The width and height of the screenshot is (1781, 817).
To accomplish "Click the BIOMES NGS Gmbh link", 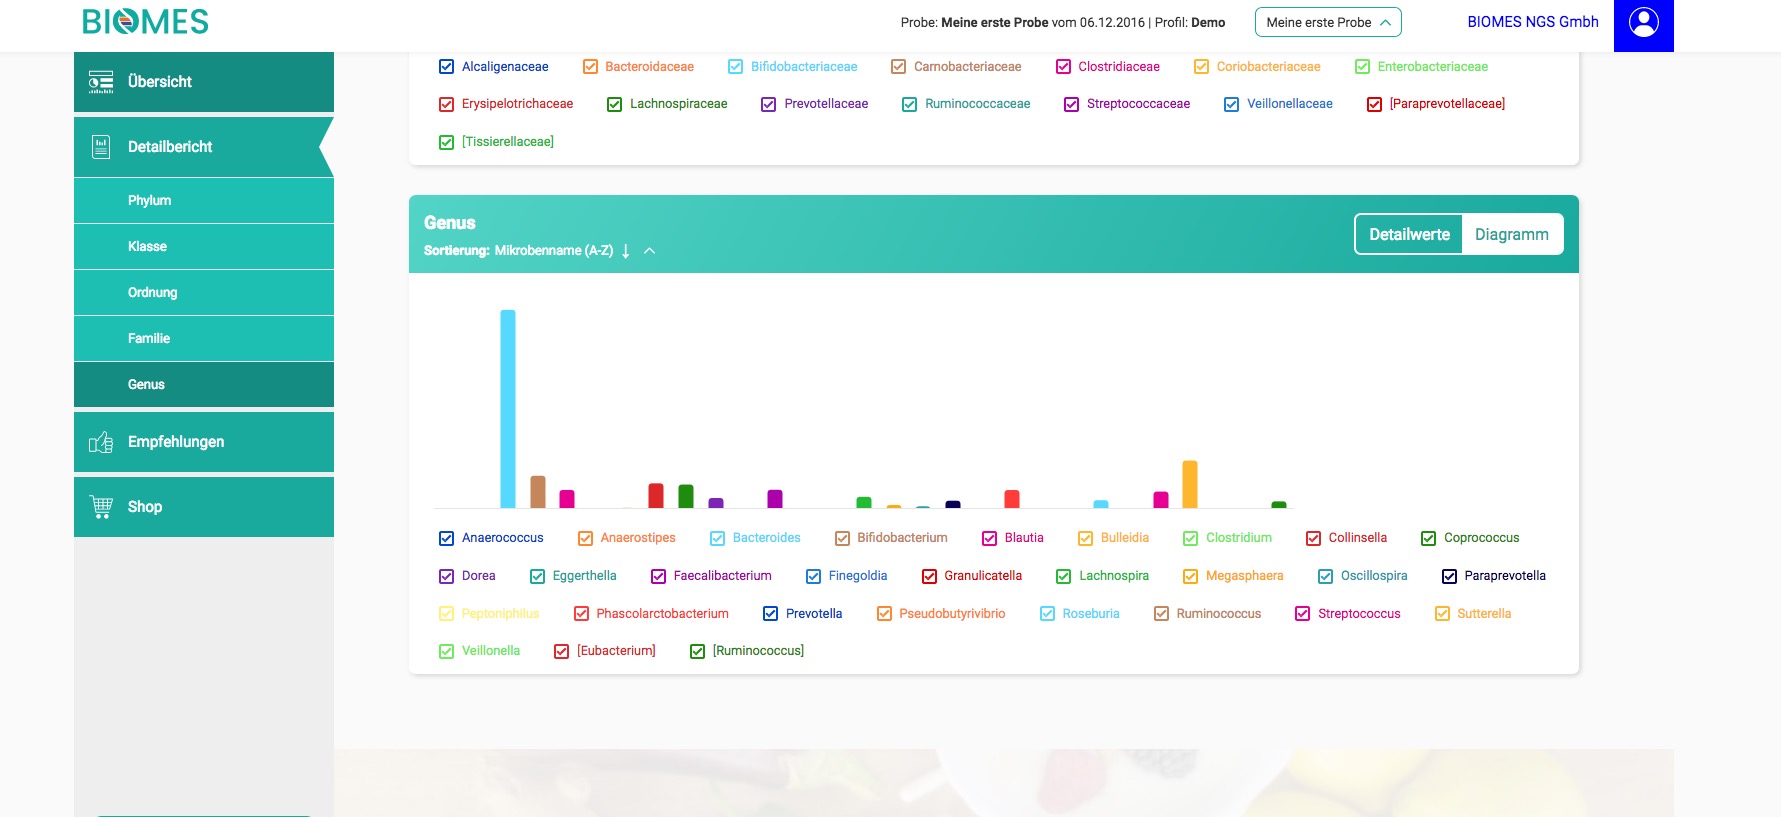I will click(1532, 22).
